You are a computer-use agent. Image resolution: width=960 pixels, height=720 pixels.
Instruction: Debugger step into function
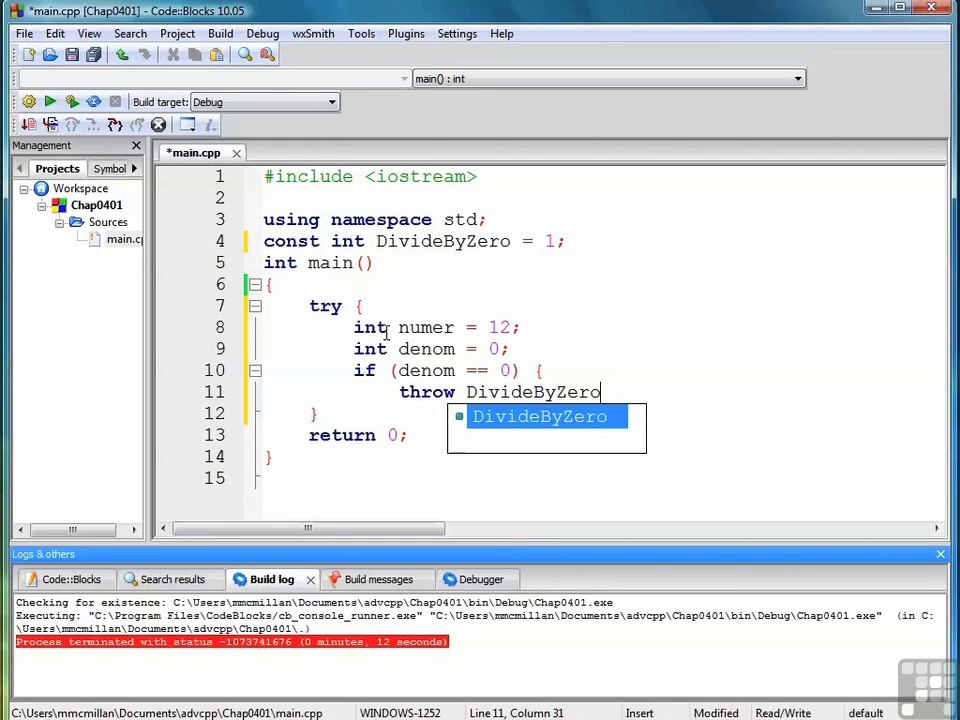(x=115, y=125)
